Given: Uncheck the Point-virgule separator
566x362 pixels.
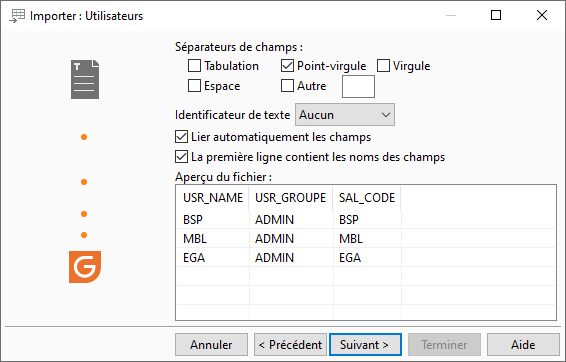Looking at the screenshot, I should coord(287,66).
